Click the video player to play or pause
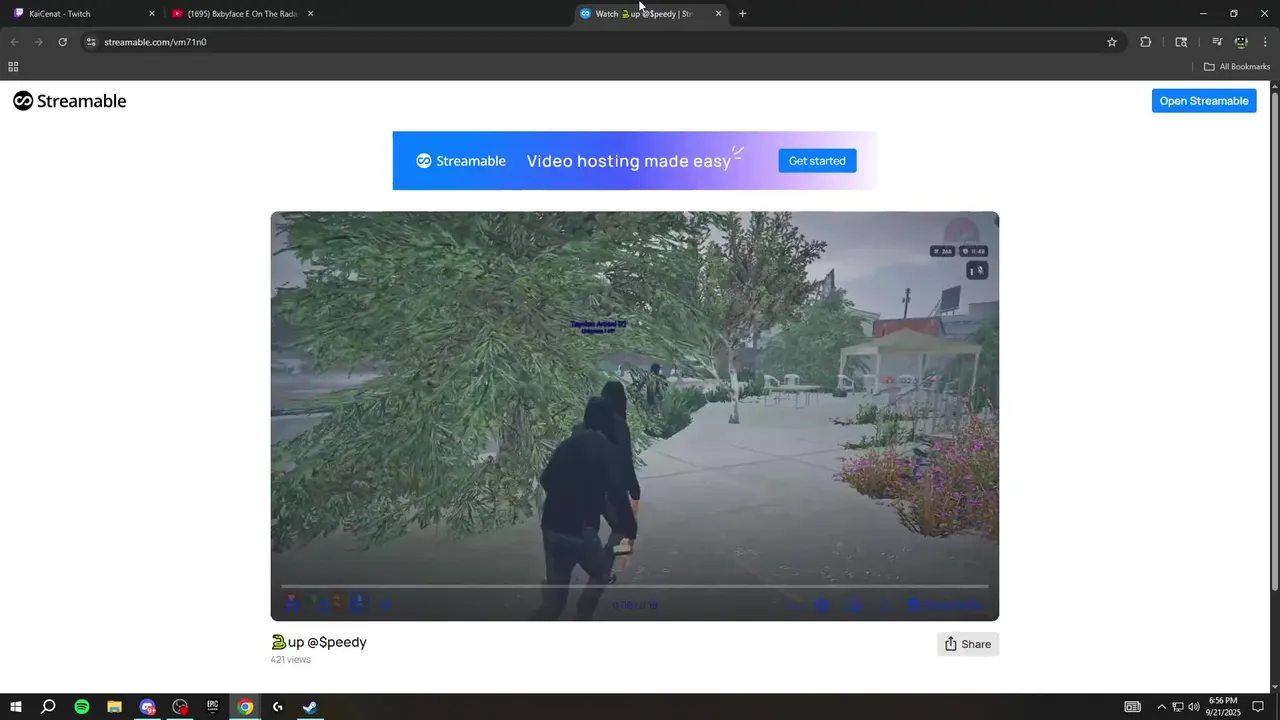 [635, 416]
